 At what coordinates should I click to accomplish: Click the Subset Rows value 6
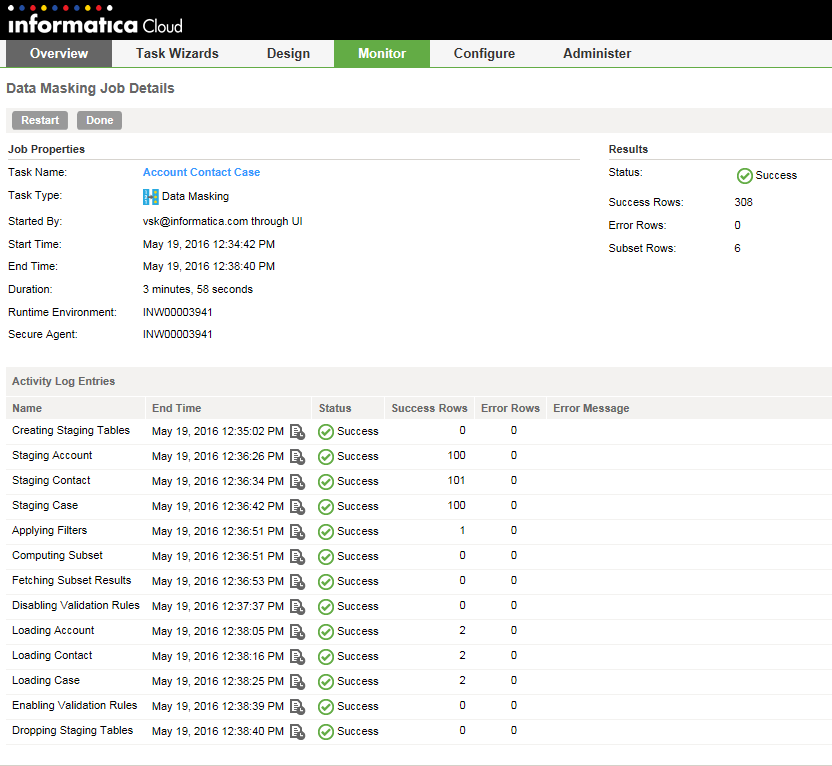738,248
